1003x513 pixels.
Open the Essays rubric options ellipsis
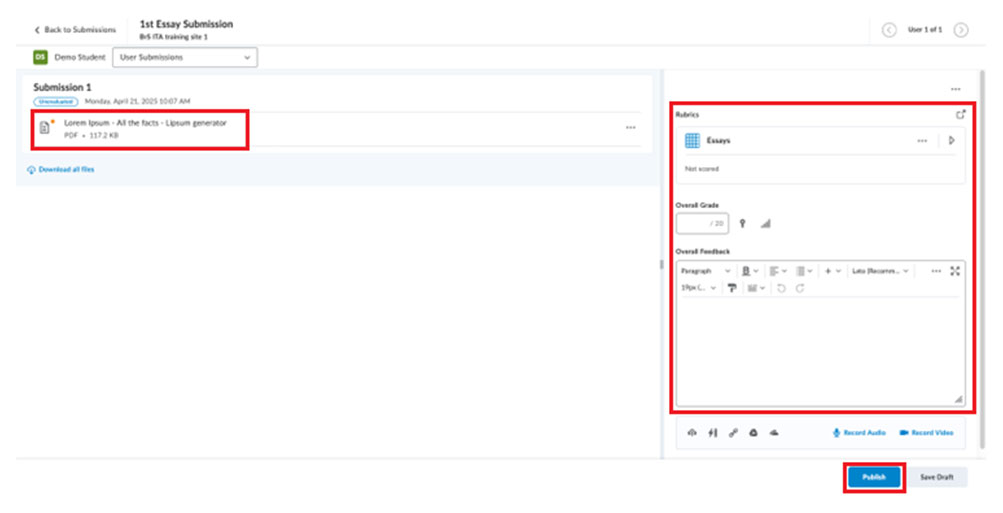(922, 141)
